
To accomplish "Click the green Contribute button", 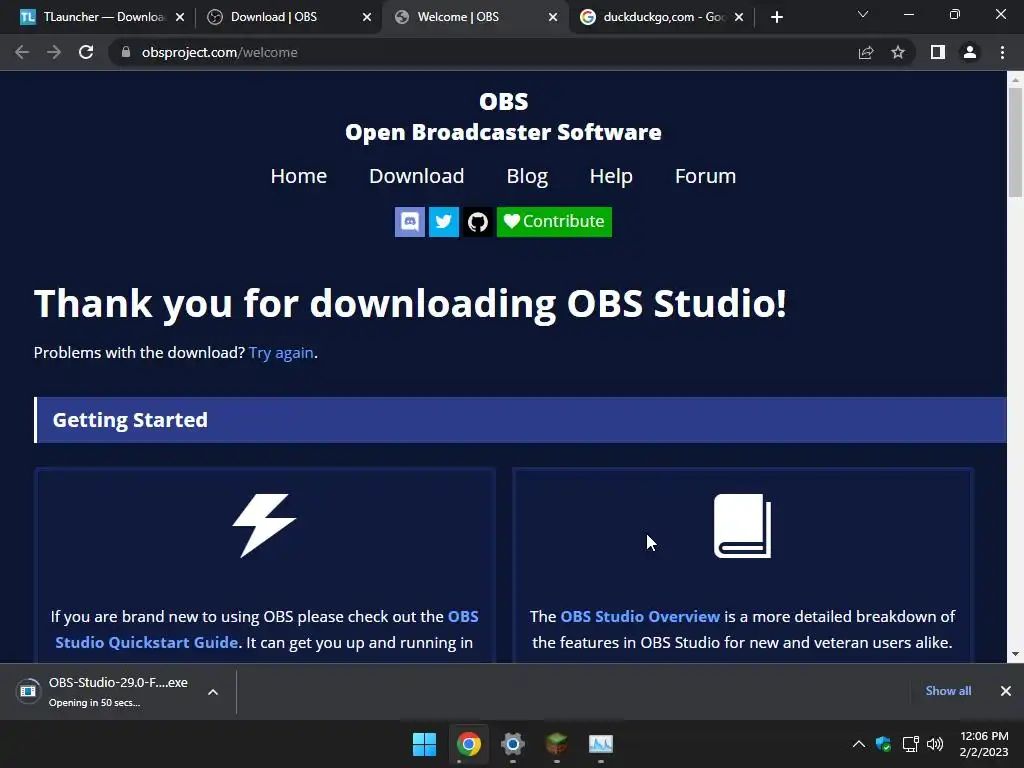I will click(x=554, y=222).
